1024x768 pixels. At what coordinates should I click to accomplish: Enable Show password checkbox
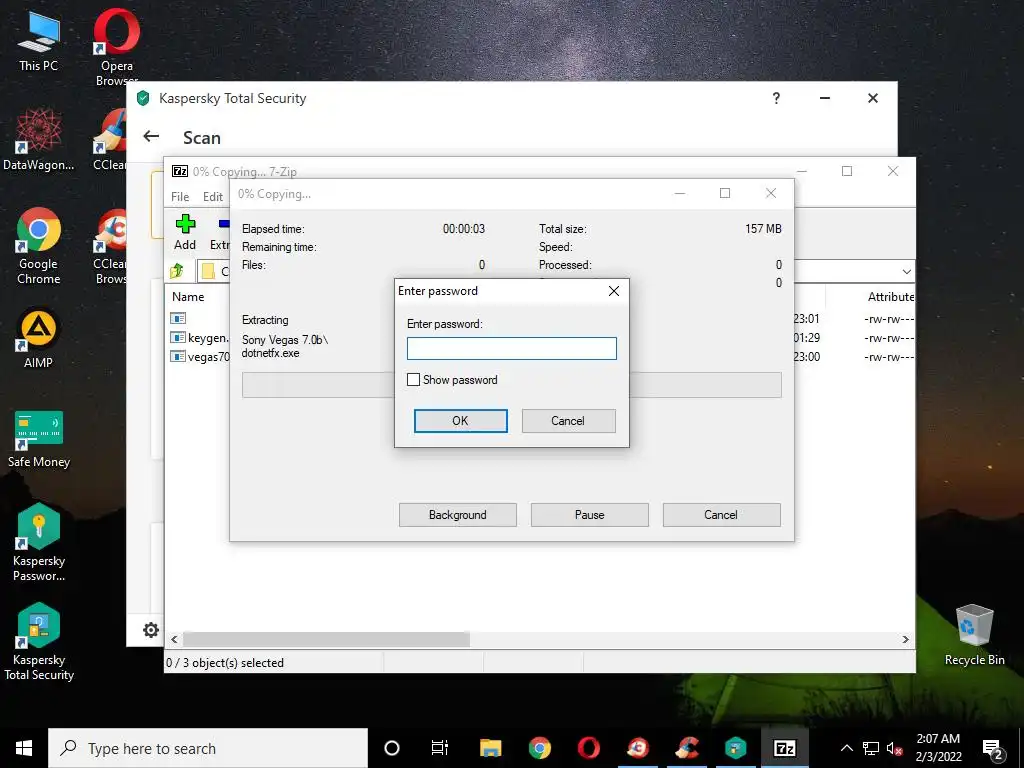(413, 379)
